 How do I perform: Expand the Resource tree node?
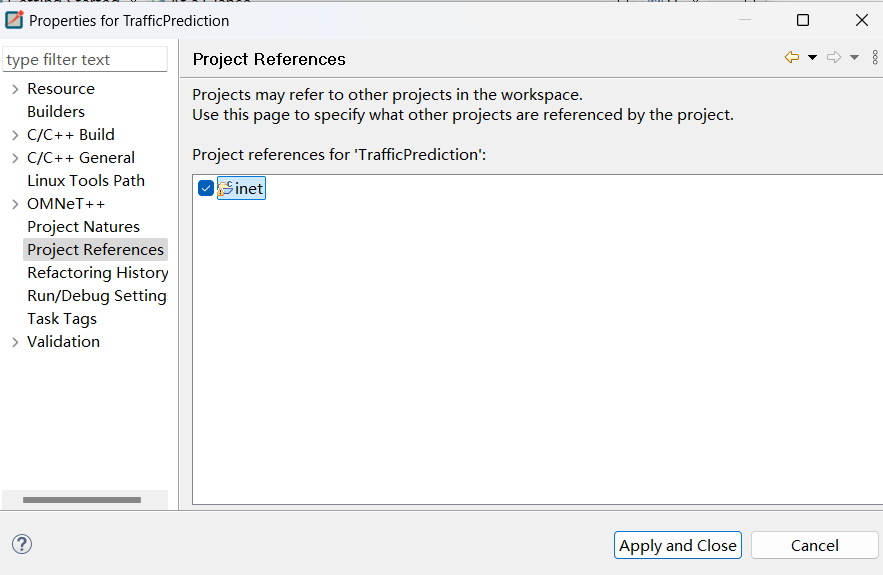point(15,89)
